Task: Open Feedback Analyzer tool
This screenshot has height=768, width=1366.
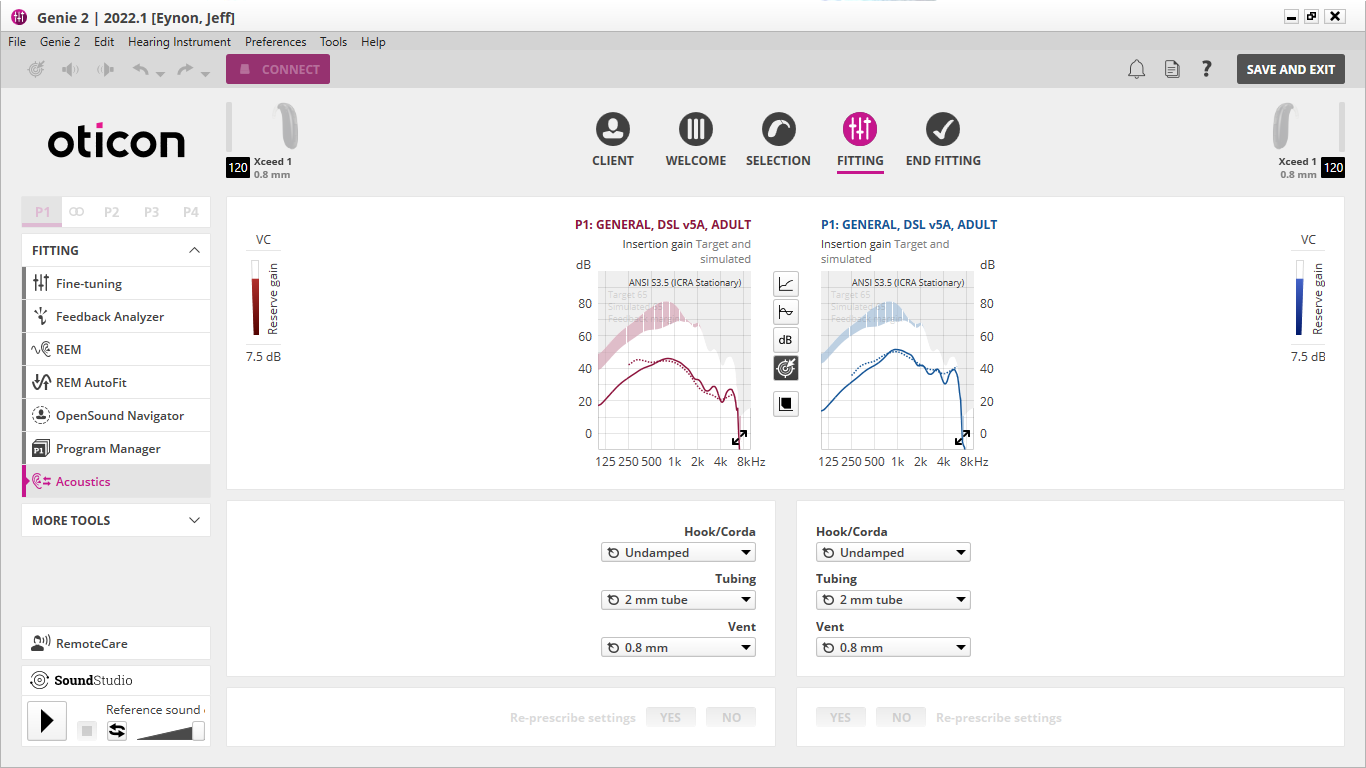Action: [x=116, y=316]
